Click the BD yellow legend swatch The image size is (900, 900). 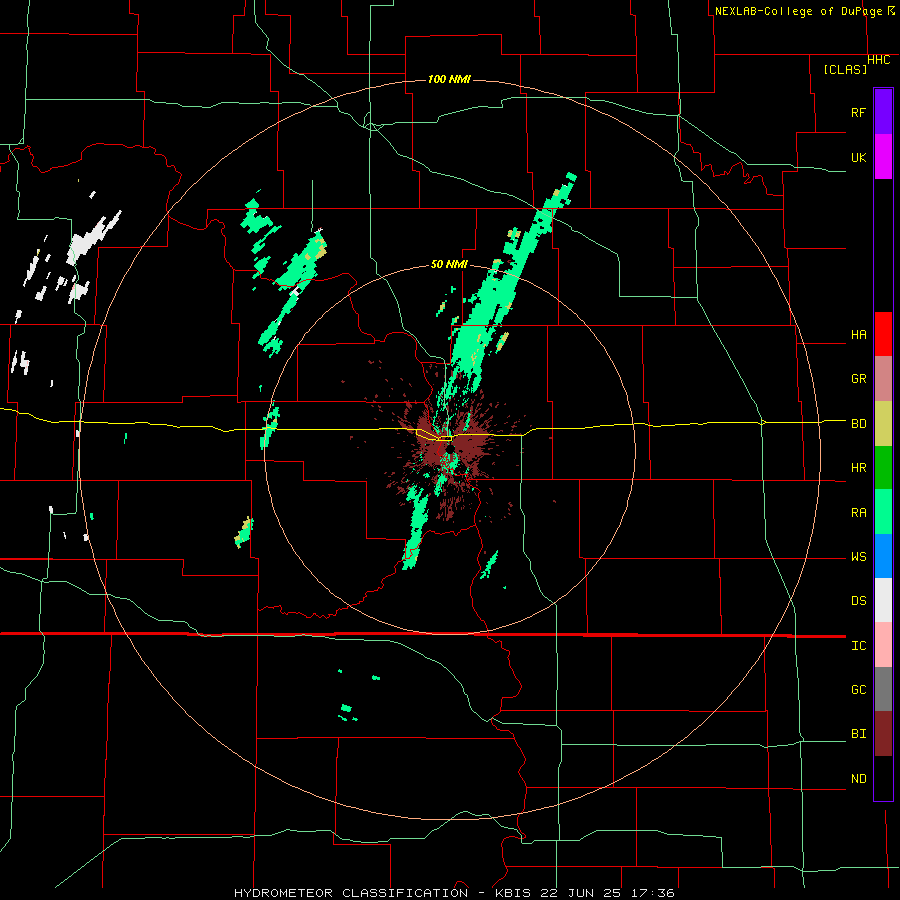point(883,424)
